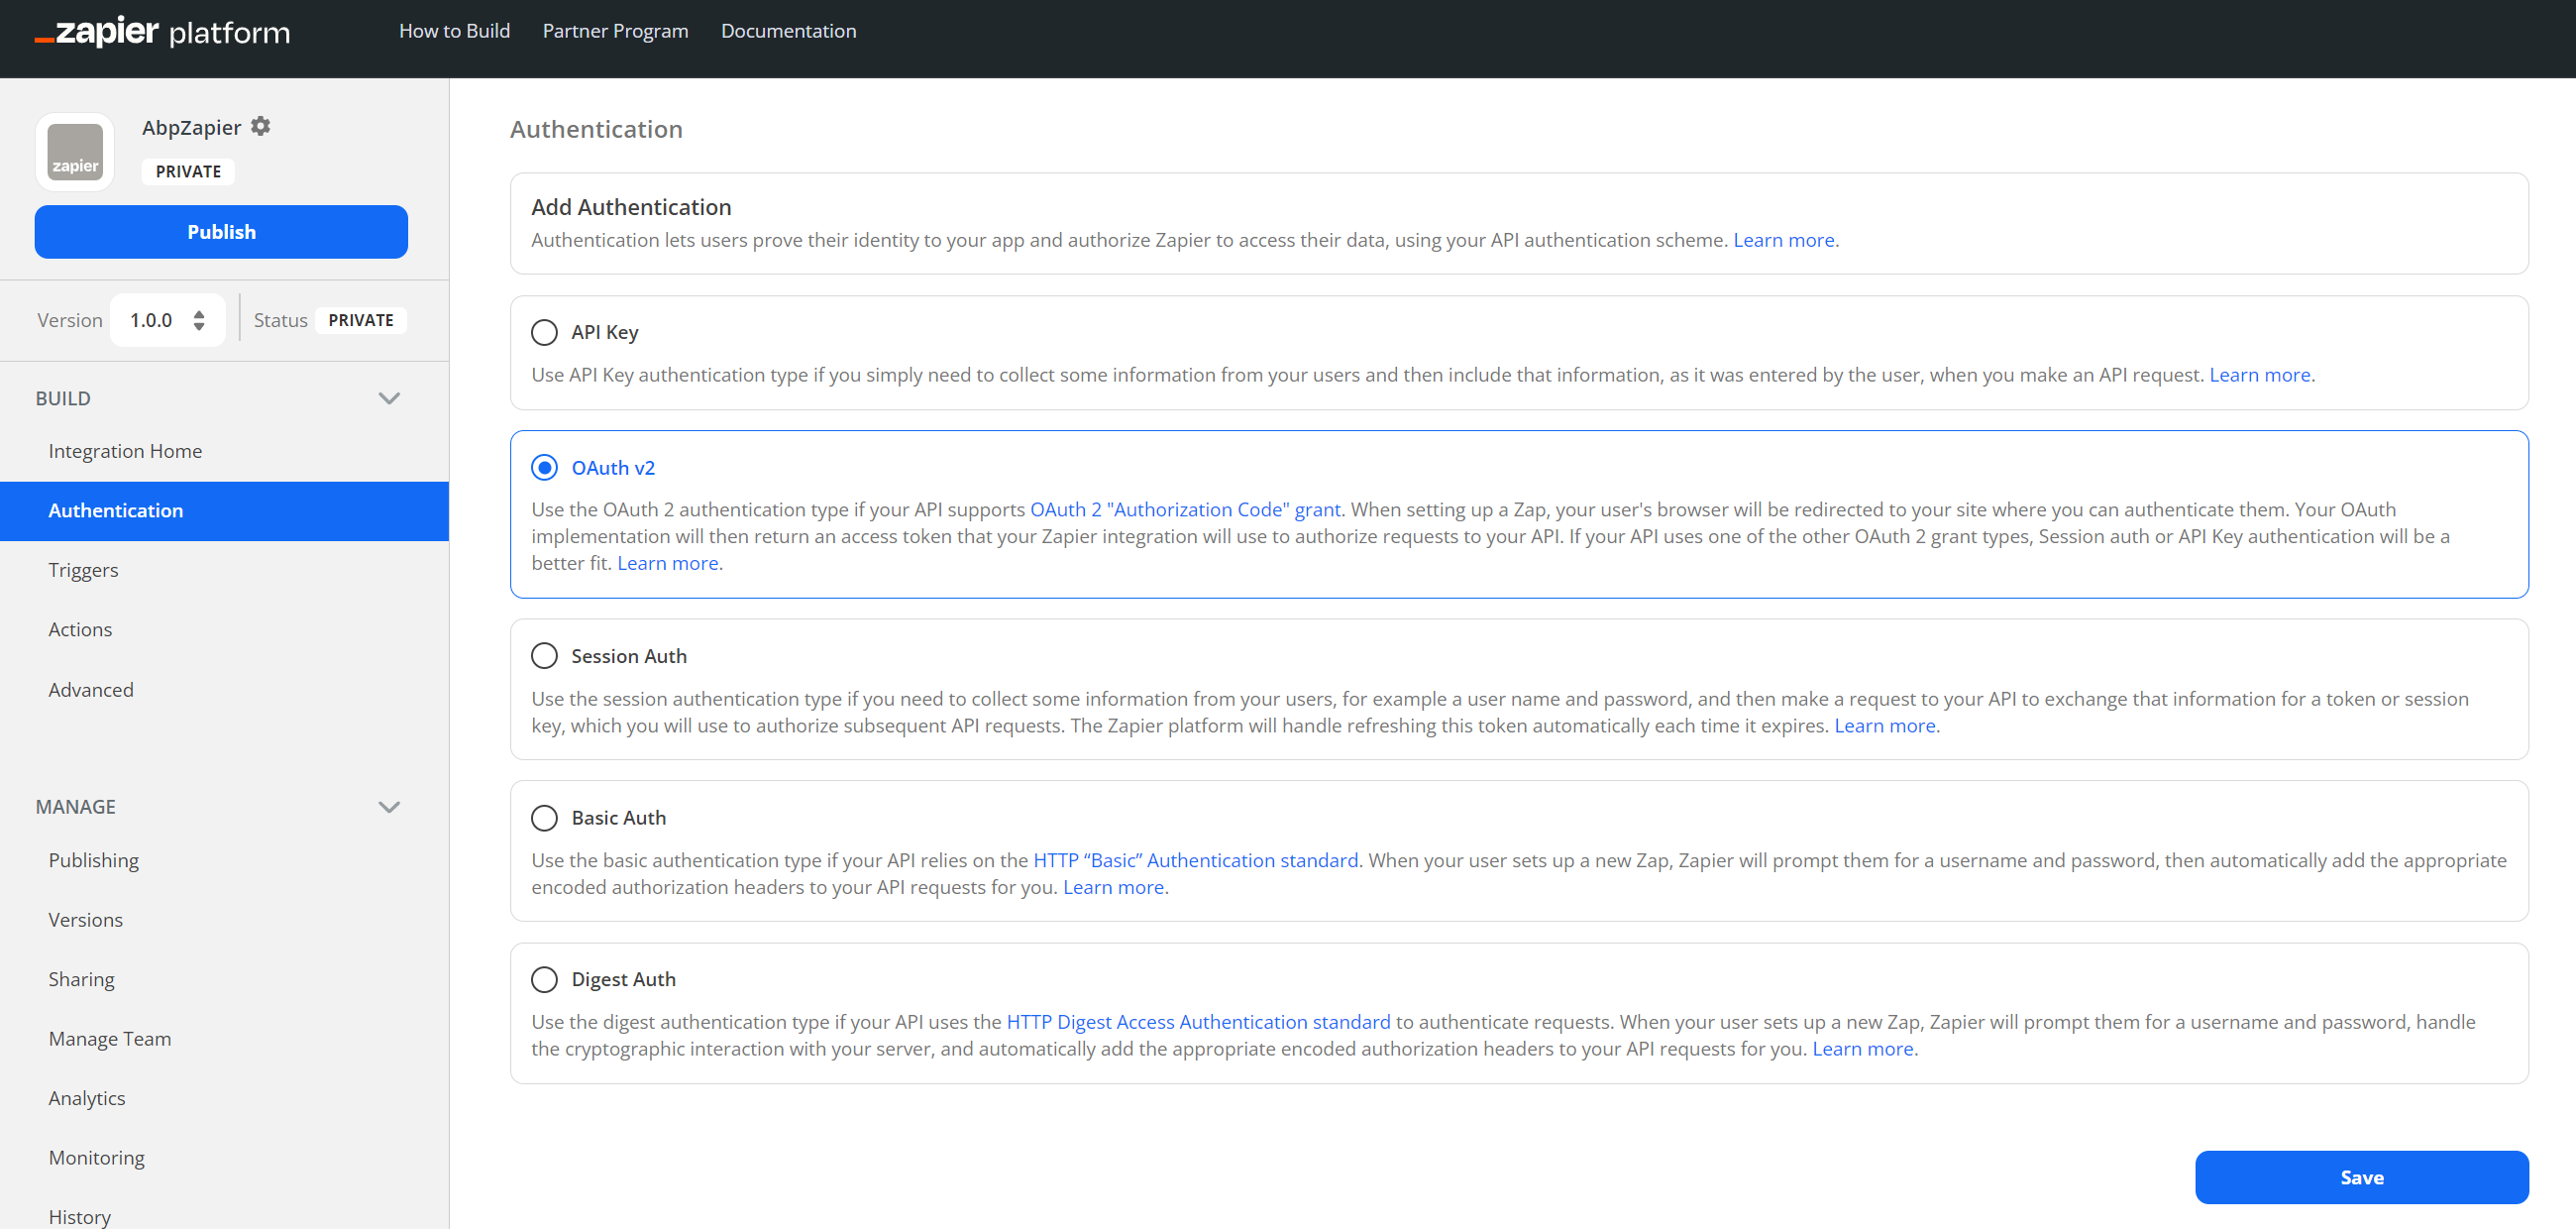This screenshot has height=1229, width=2576.
Task: Open OAuth 2 "Authorization Code" grant link
Action: pos(1185,509)
